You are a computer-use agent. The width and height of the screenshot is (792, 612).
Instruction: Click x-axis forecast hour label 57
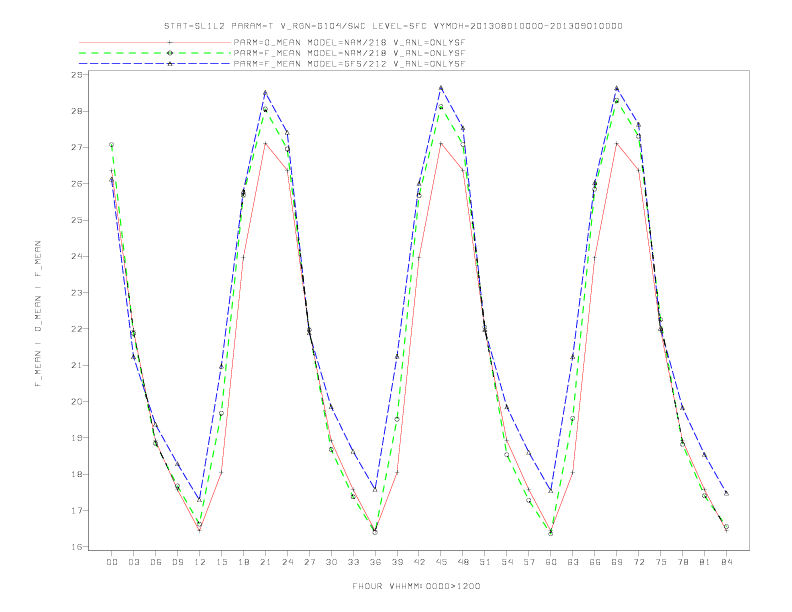click(529, 562)
